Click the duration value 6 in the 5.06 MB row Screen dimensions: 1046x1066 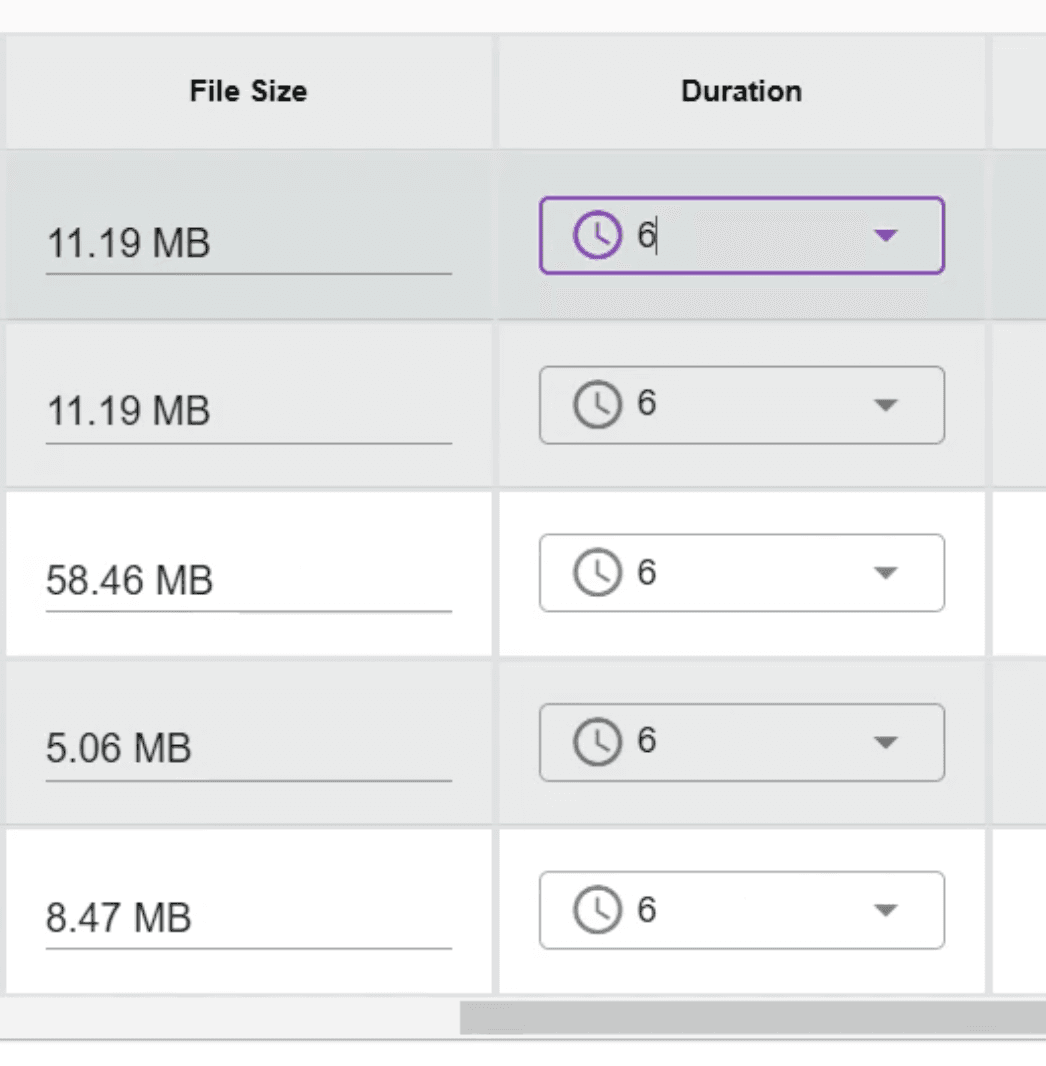click(646, 740)
